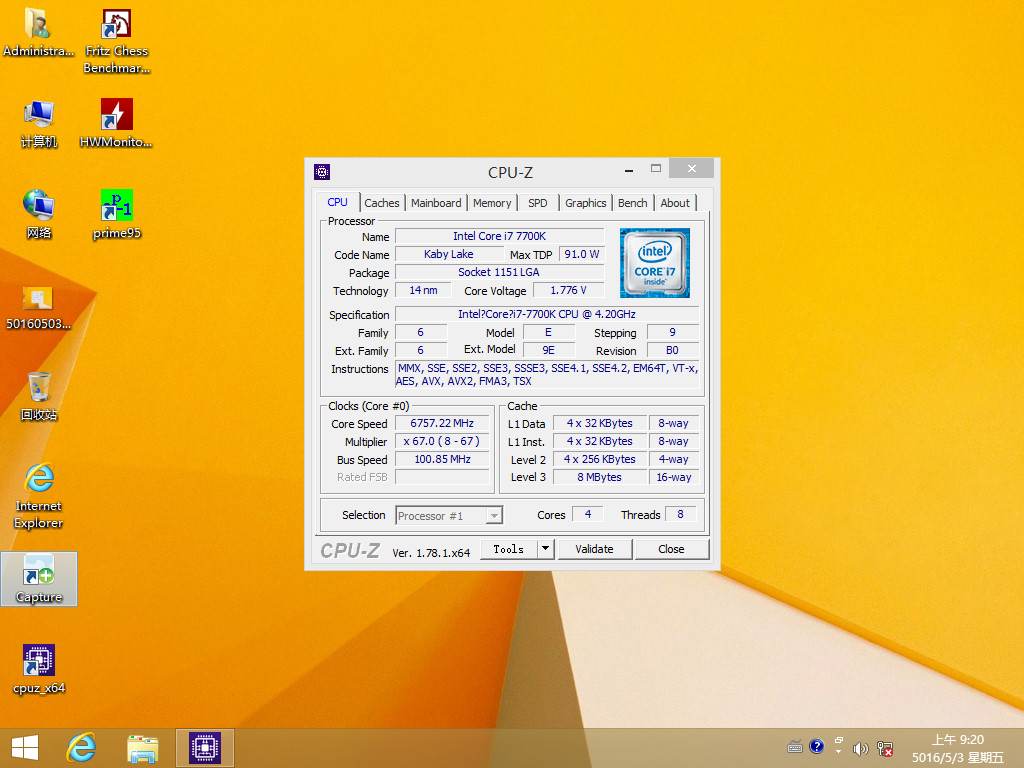Minimize the CPU-Z window
The width and height of the screenshot is (1024, 768).
pos(628,170)
